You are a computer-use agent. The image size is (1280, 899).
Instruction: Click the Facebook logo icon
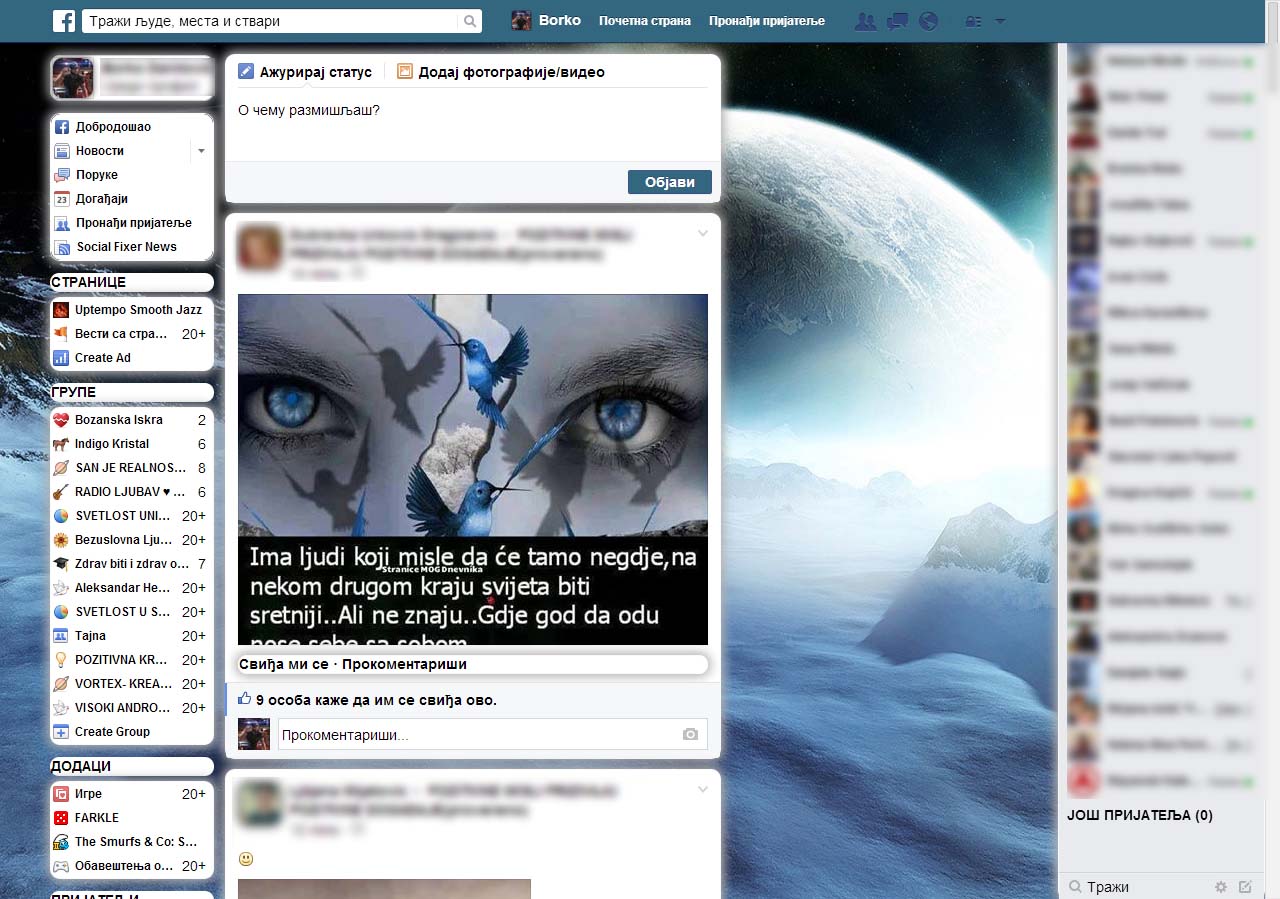(x=64, y=21)
